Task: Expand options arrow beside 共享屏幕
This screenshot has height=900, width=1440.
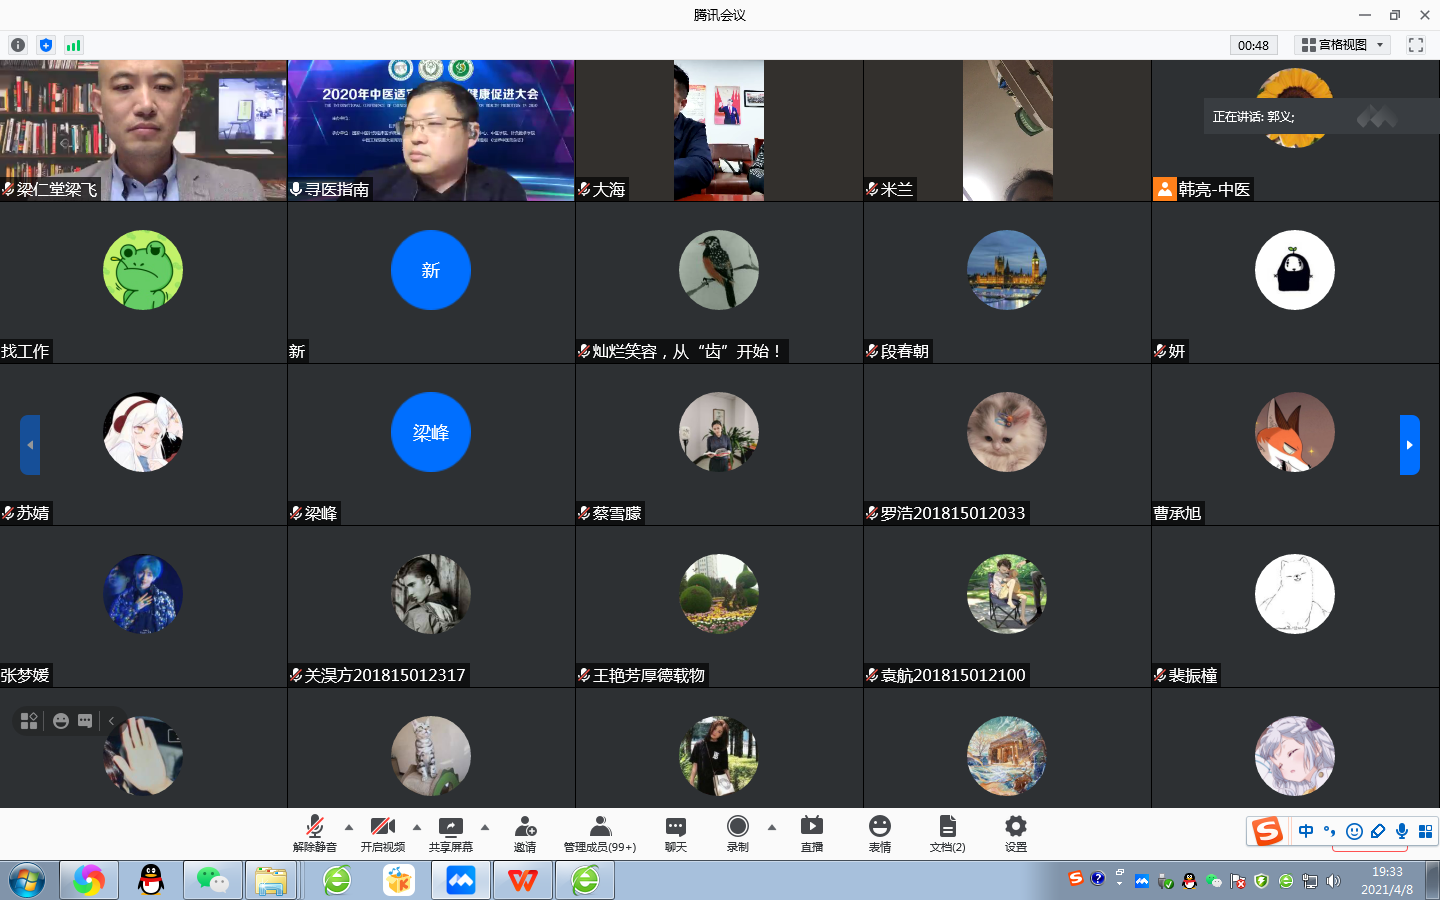Action: pyautogui.click(x=485, y=827)
